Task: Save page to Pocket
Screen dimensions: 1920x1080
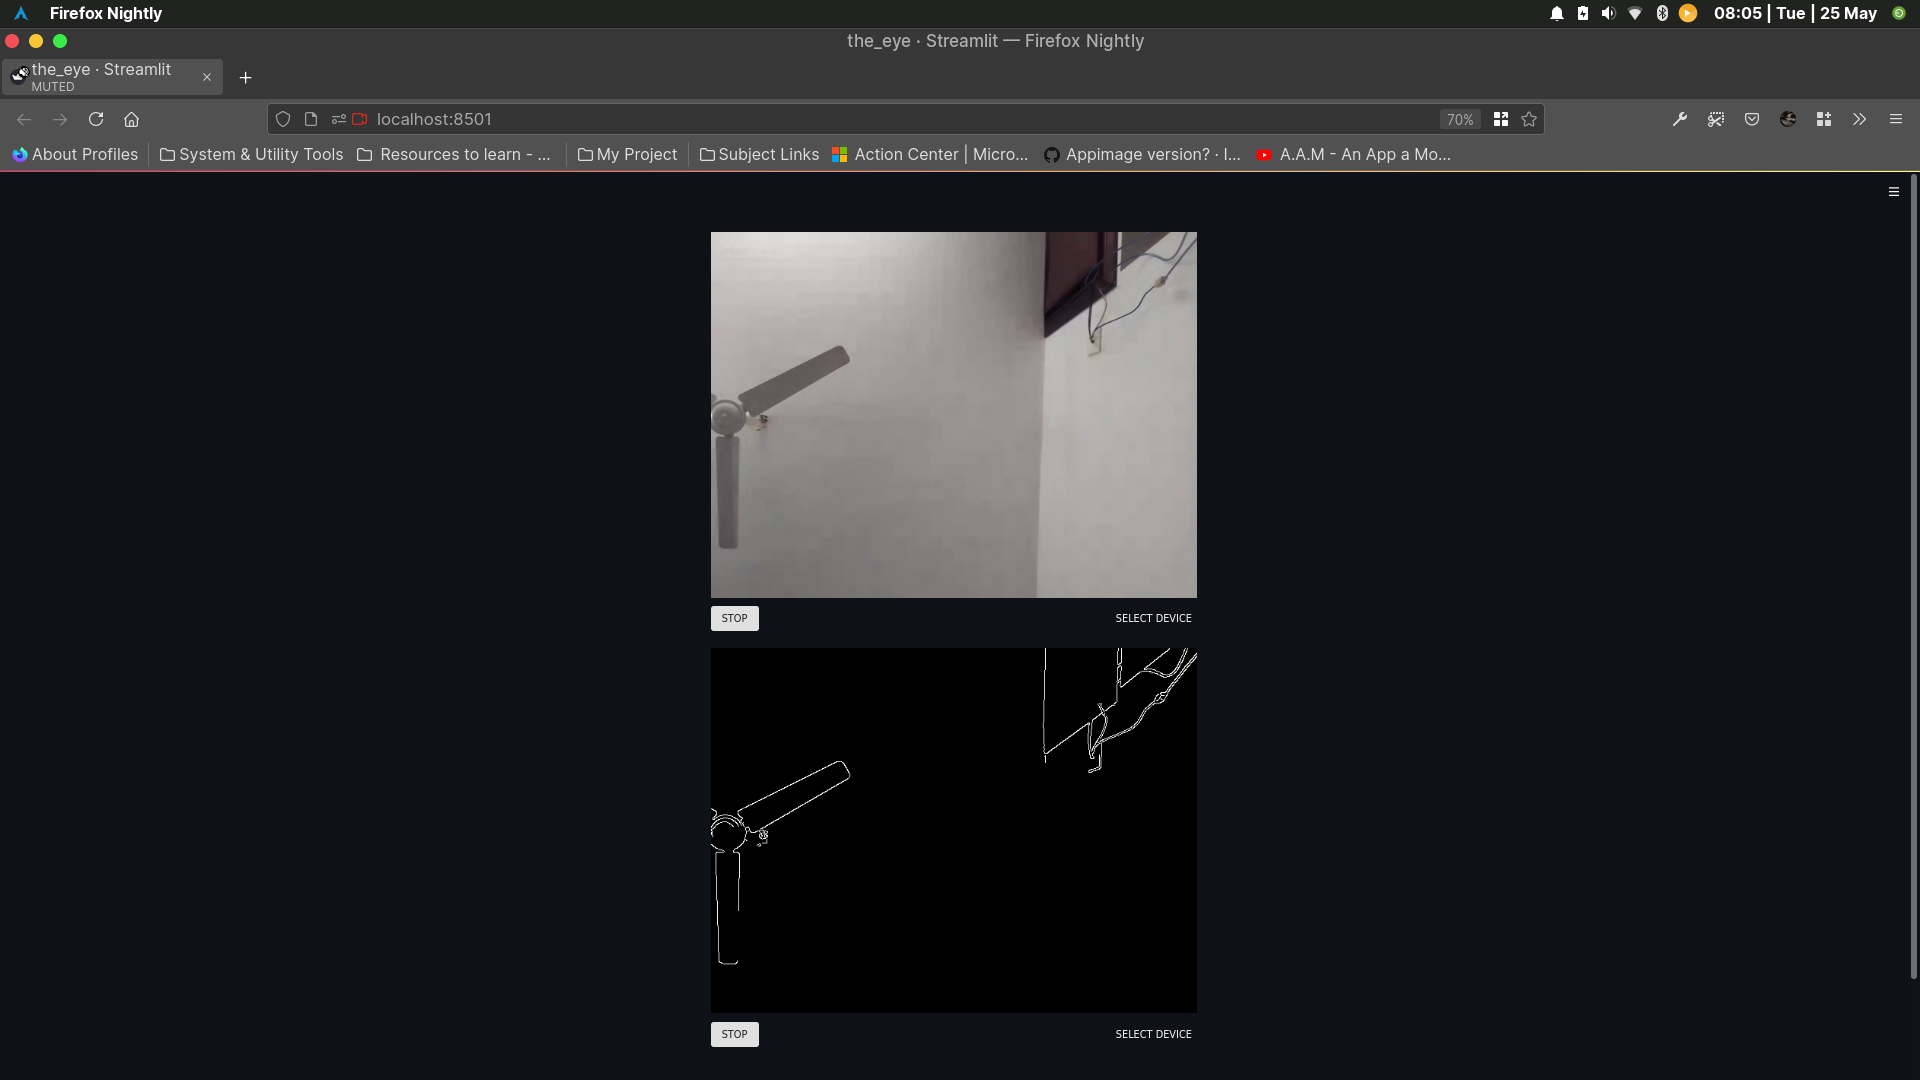Action: tap(1752, 119)
